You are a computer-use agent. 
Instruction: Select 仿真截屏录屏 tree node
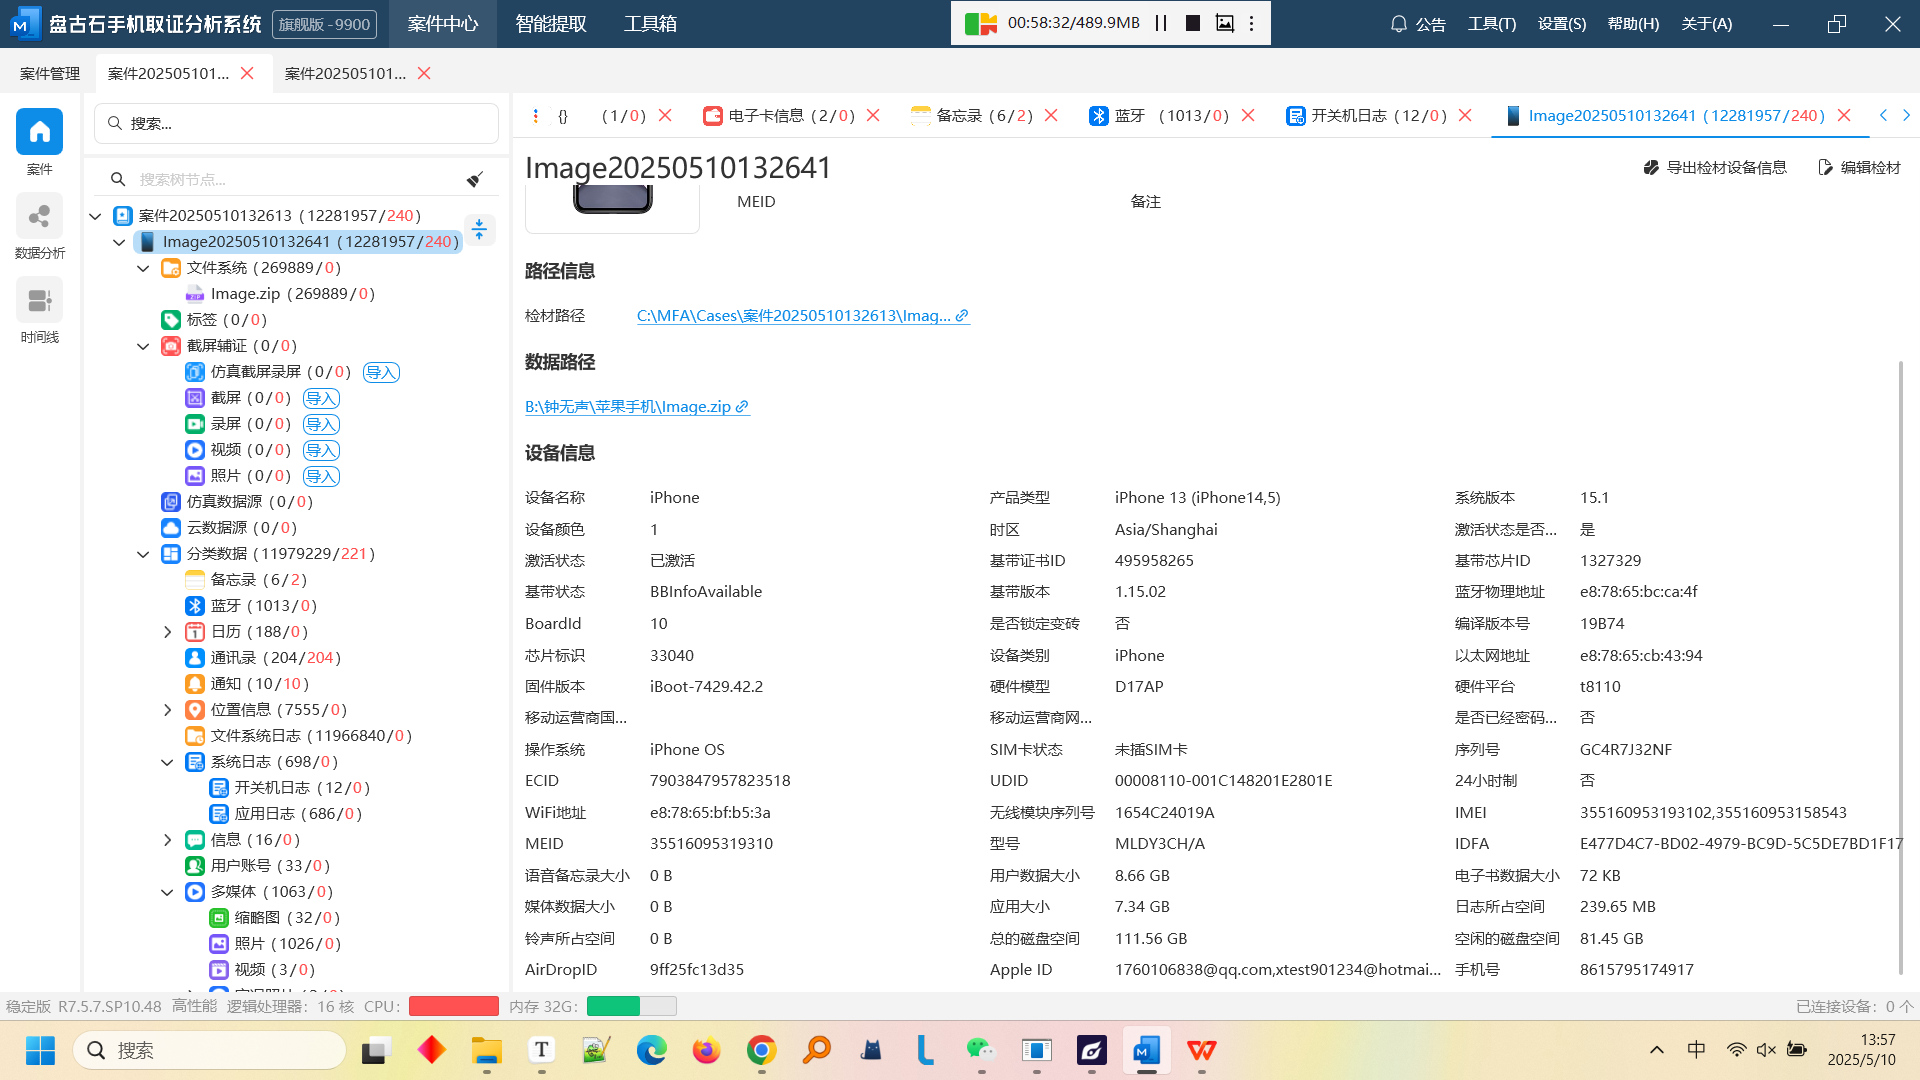268,372
